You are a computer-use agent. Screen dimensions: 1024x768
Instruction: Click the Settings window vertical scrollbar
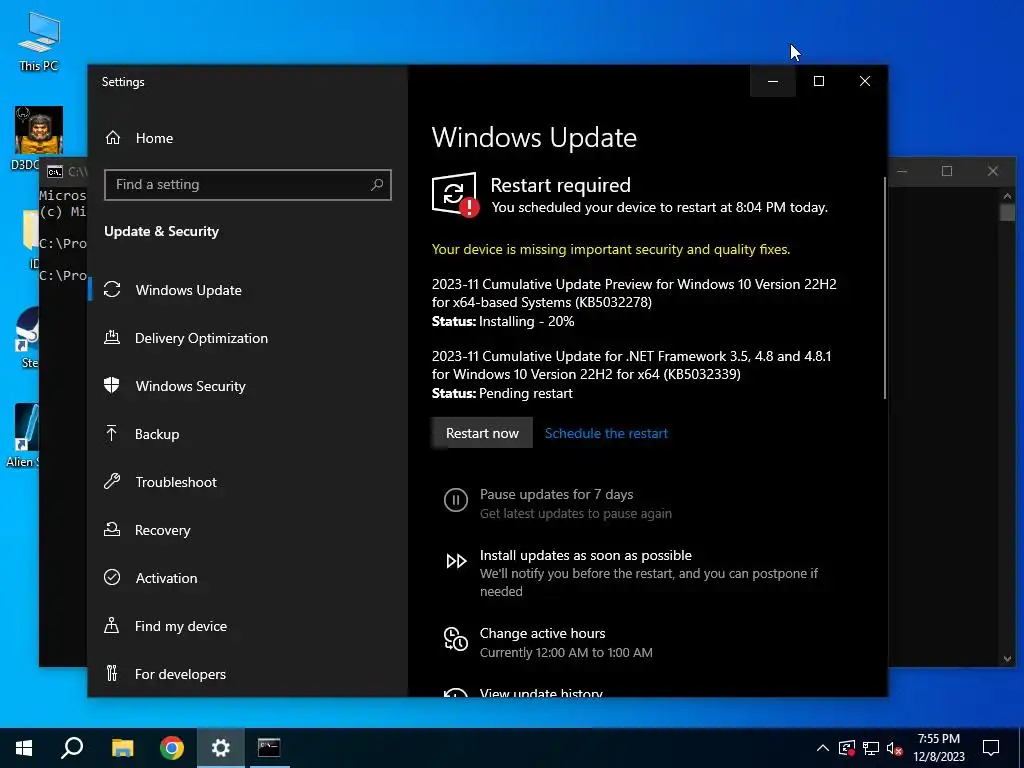885,287
